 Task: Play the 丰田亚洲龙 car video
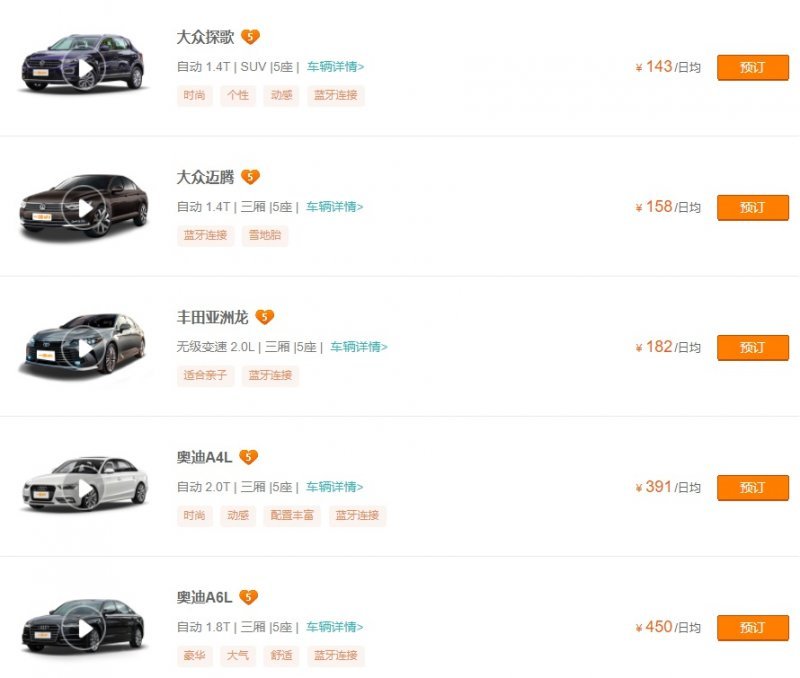pyautogui.click(x=85, y=348)
